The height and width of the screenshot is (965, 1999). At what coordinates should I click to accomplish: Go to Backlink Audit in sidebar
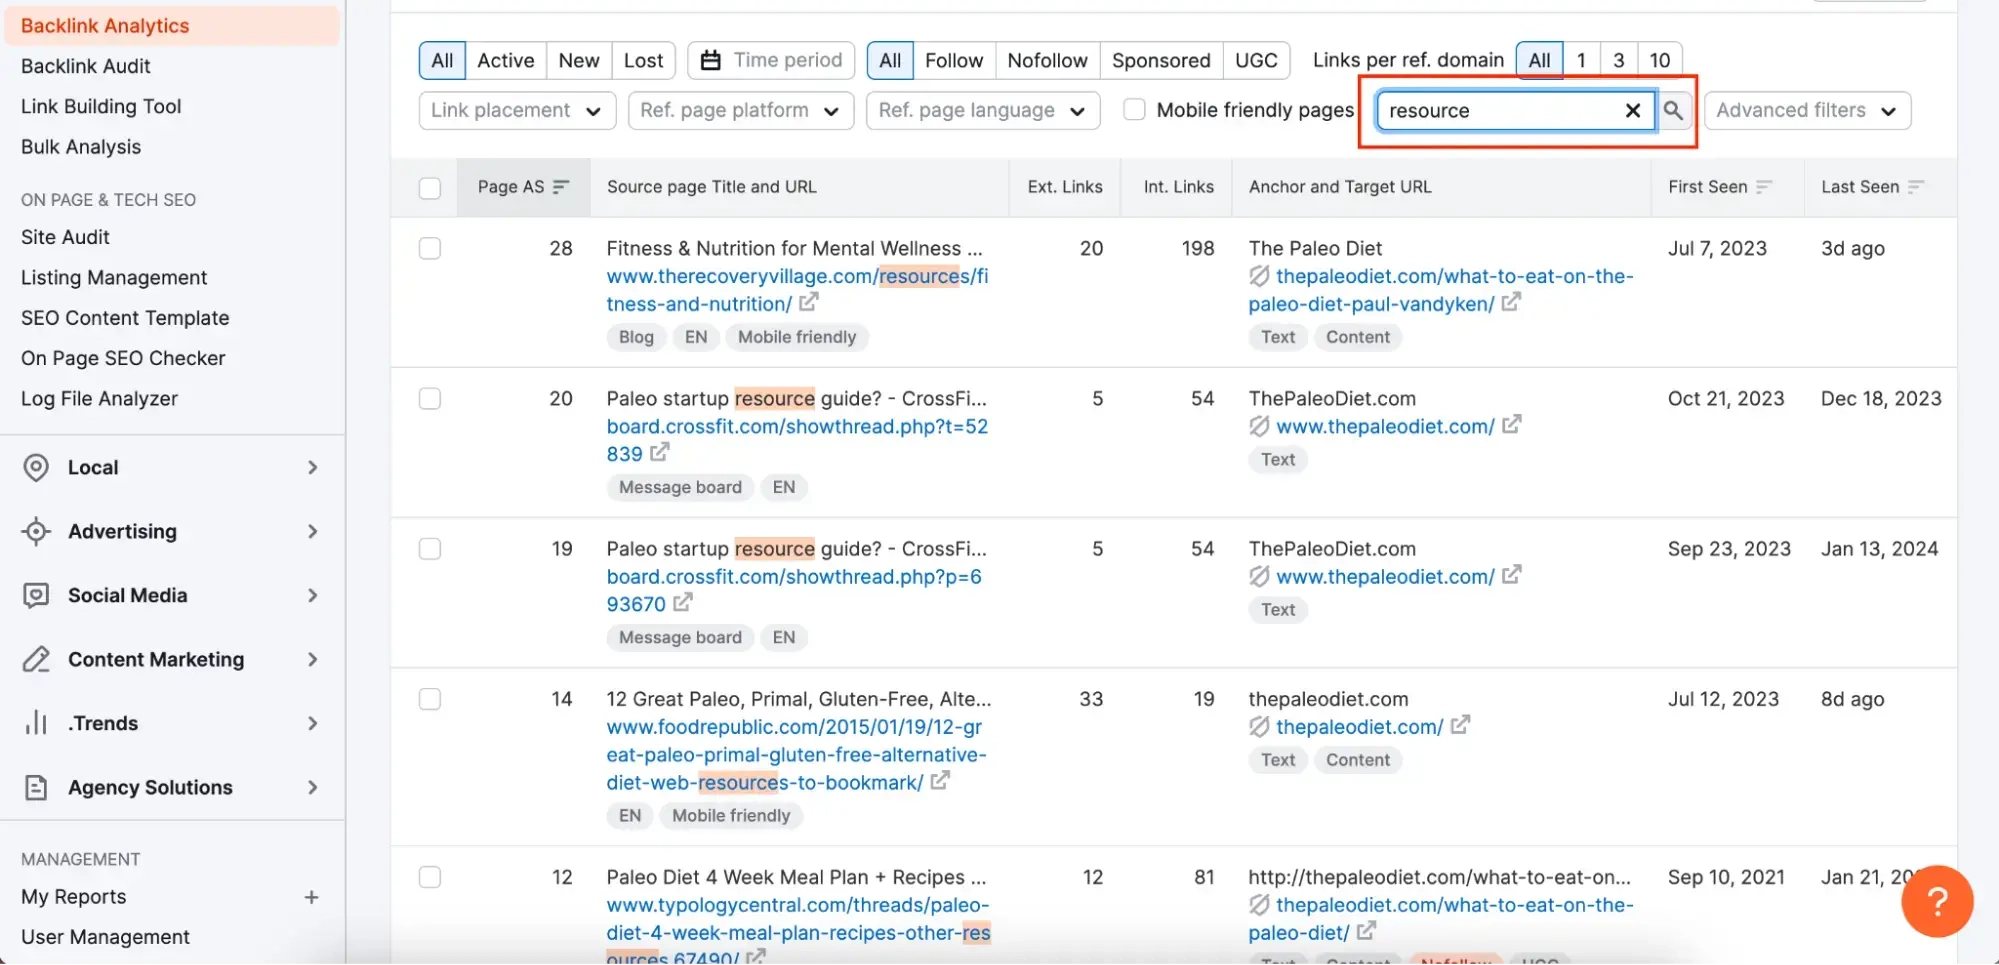click(x=86, y=66)
